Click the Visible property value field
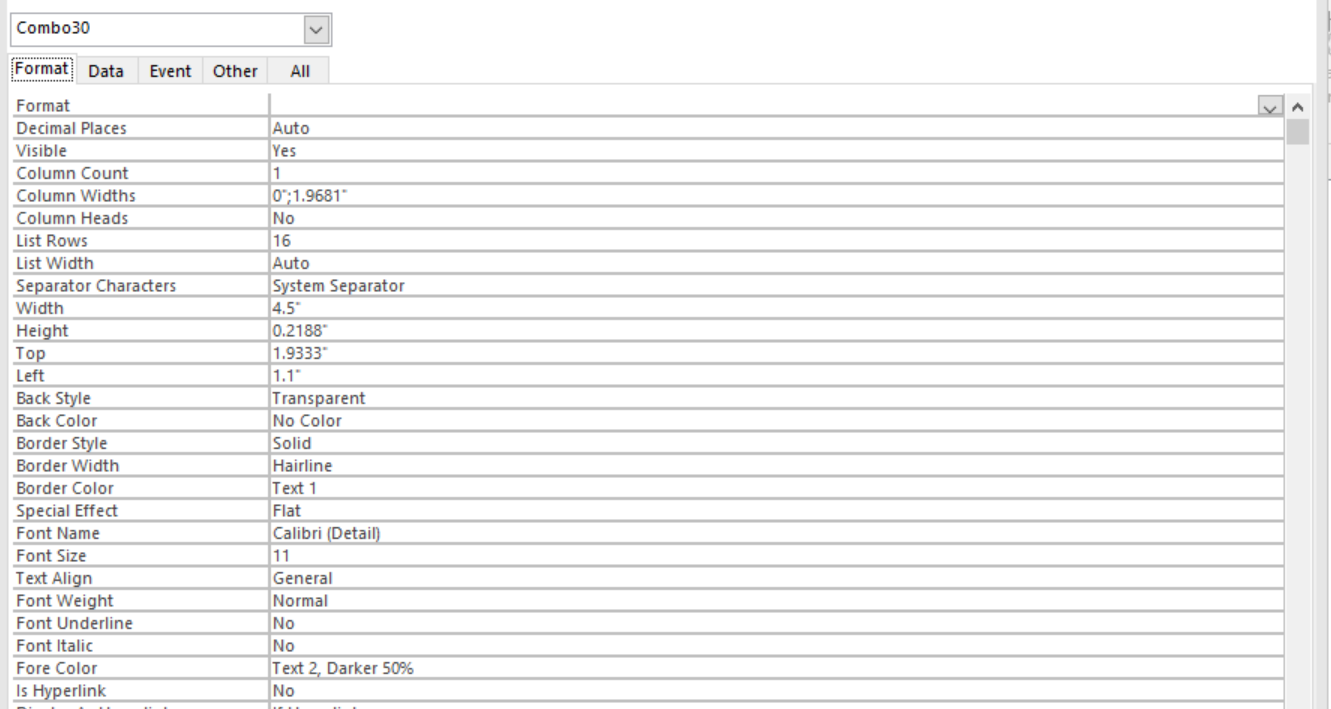Image resolution: width=1331 pixels, height=709 pixels. [x=775, y=151]
